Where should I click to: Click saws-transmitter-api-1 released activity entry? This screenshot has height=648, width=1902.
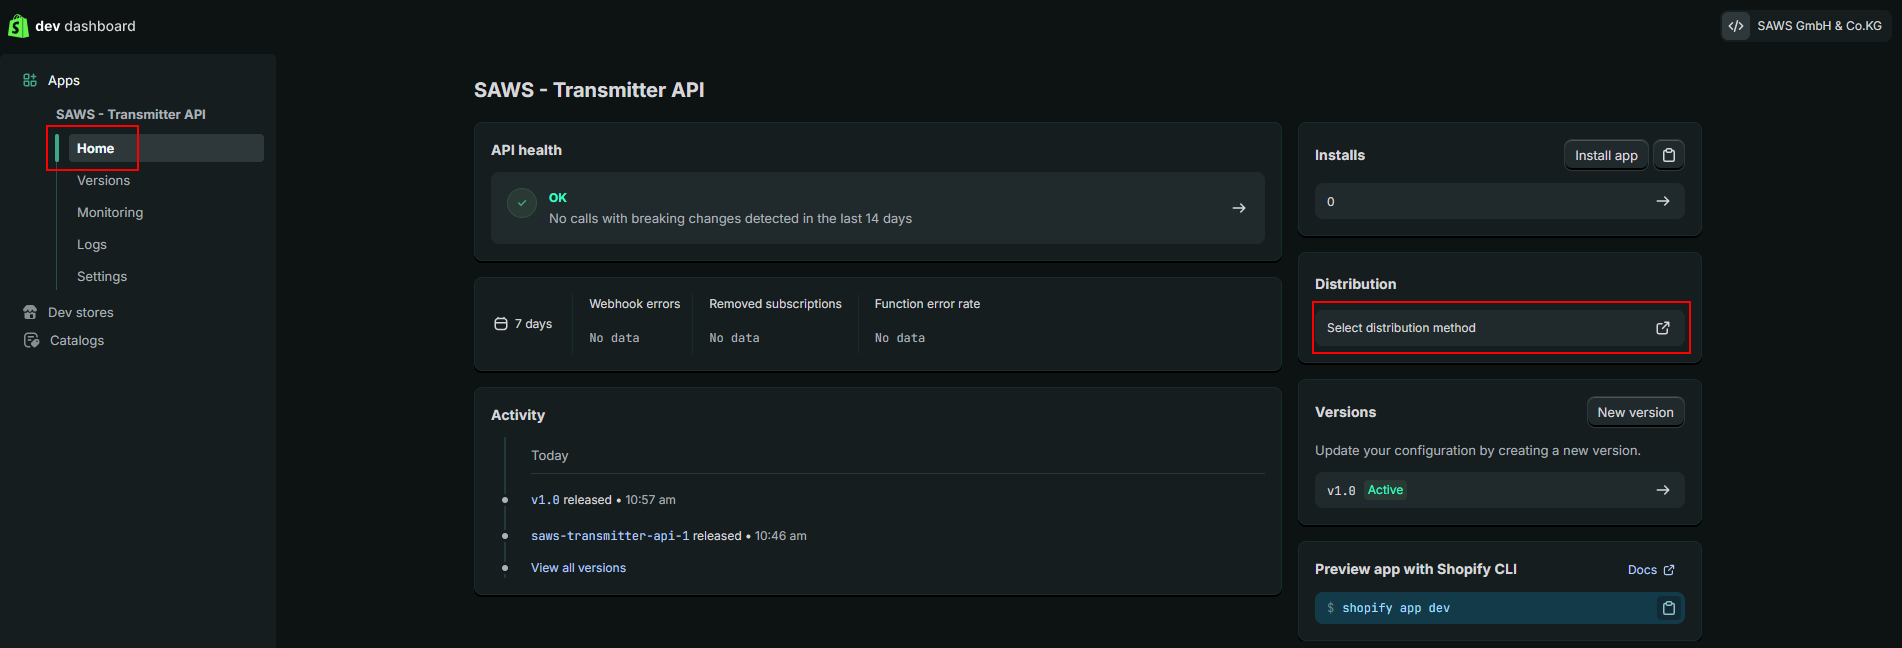[668, 536]
